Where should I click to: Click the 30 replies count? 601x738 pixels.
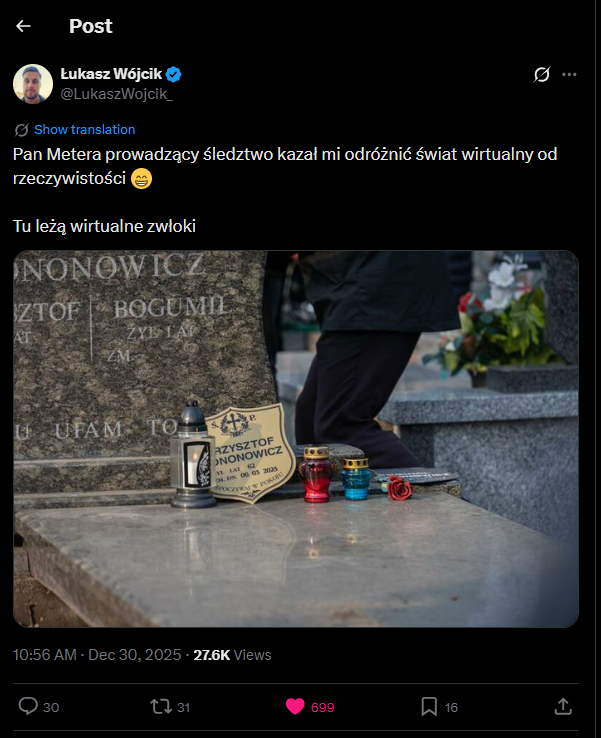(51, 707)
